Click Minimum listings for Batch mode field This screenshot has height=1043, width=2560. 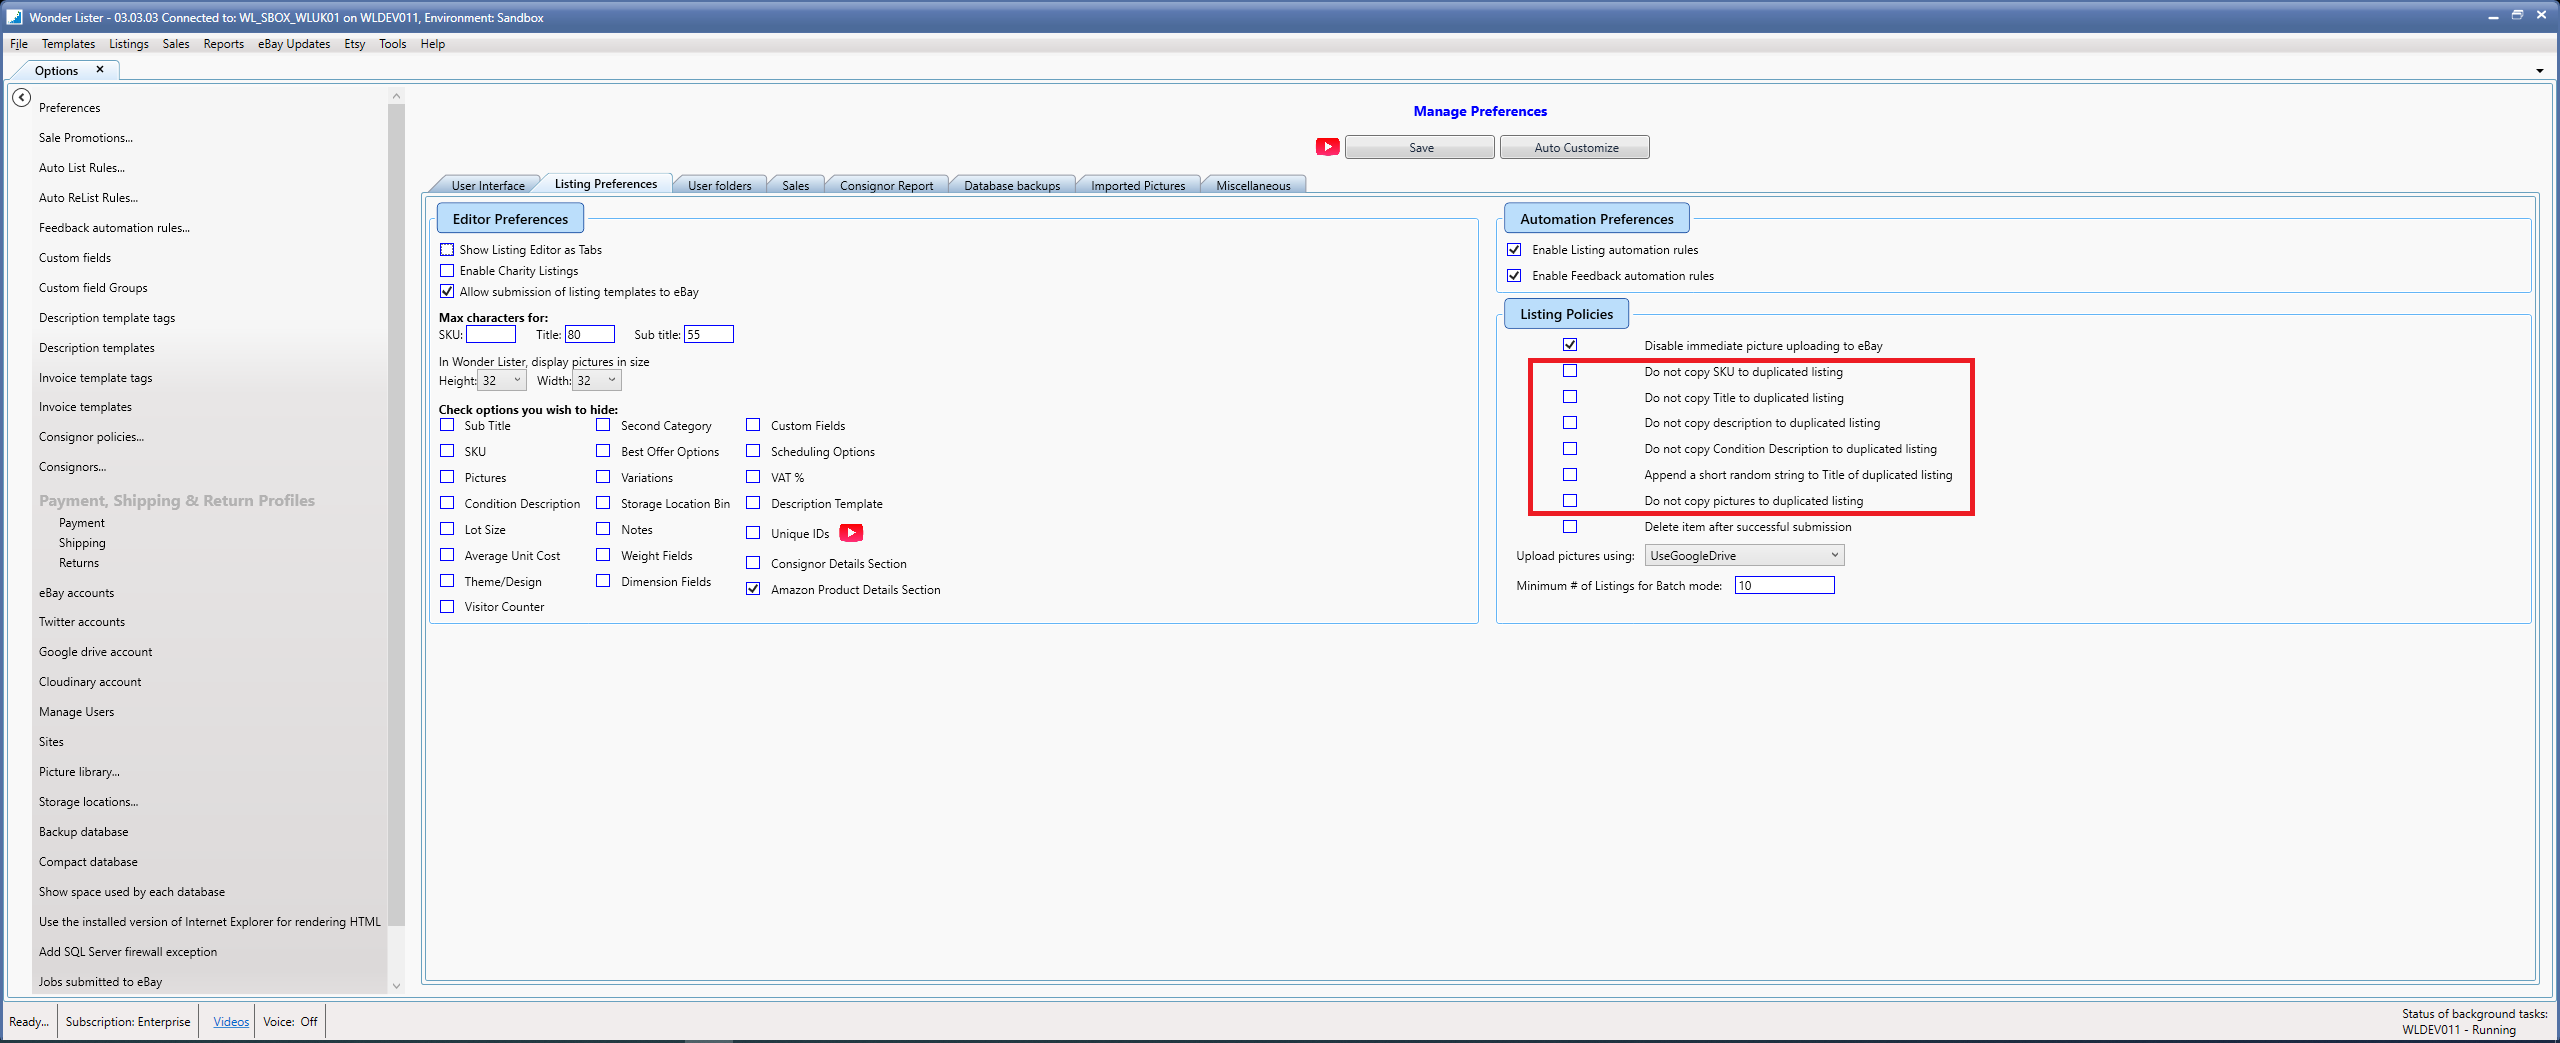point(1785,586)
